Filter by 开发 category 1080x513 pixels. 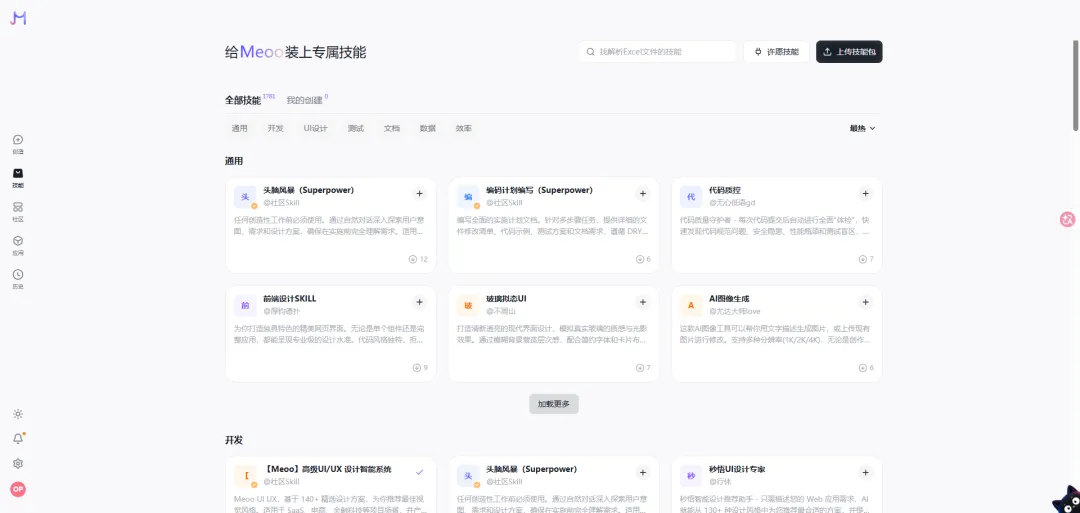[276, 128]
